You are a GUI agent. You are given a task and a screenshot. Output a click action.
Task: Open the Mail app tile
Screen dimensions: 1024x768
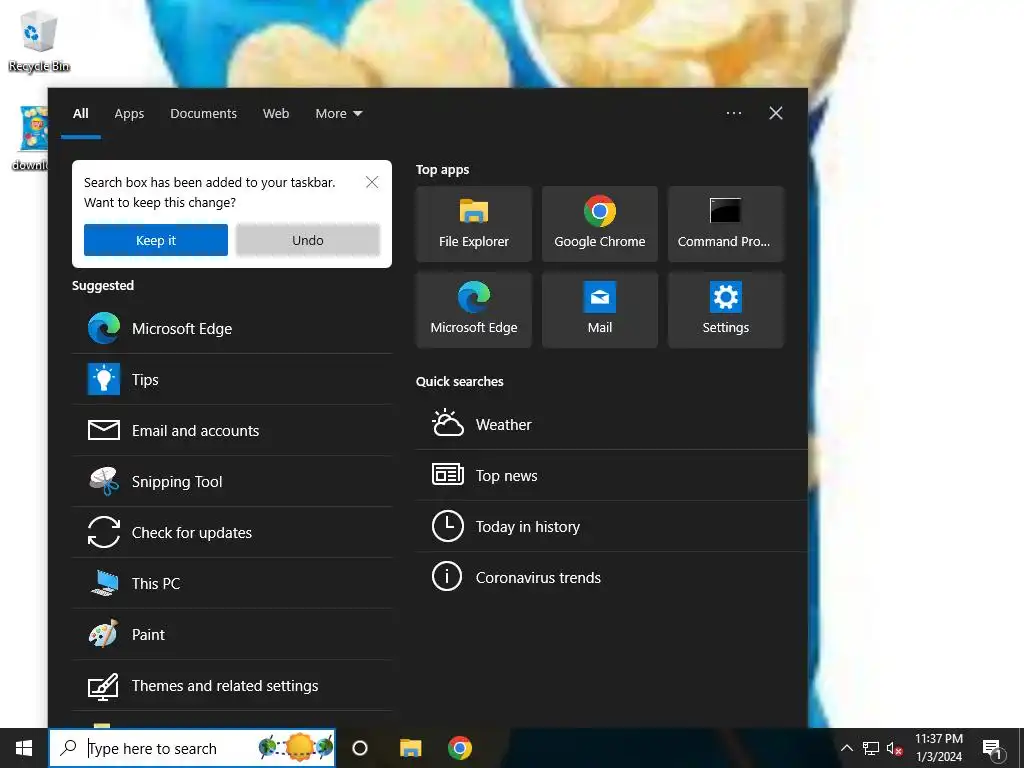pos(600,310)
